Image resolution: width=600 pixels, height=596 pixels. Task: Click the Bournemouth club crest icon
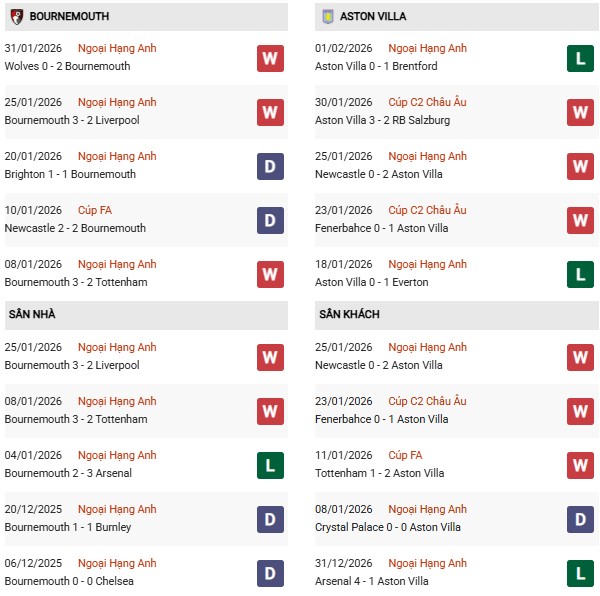tap(16, 16)
